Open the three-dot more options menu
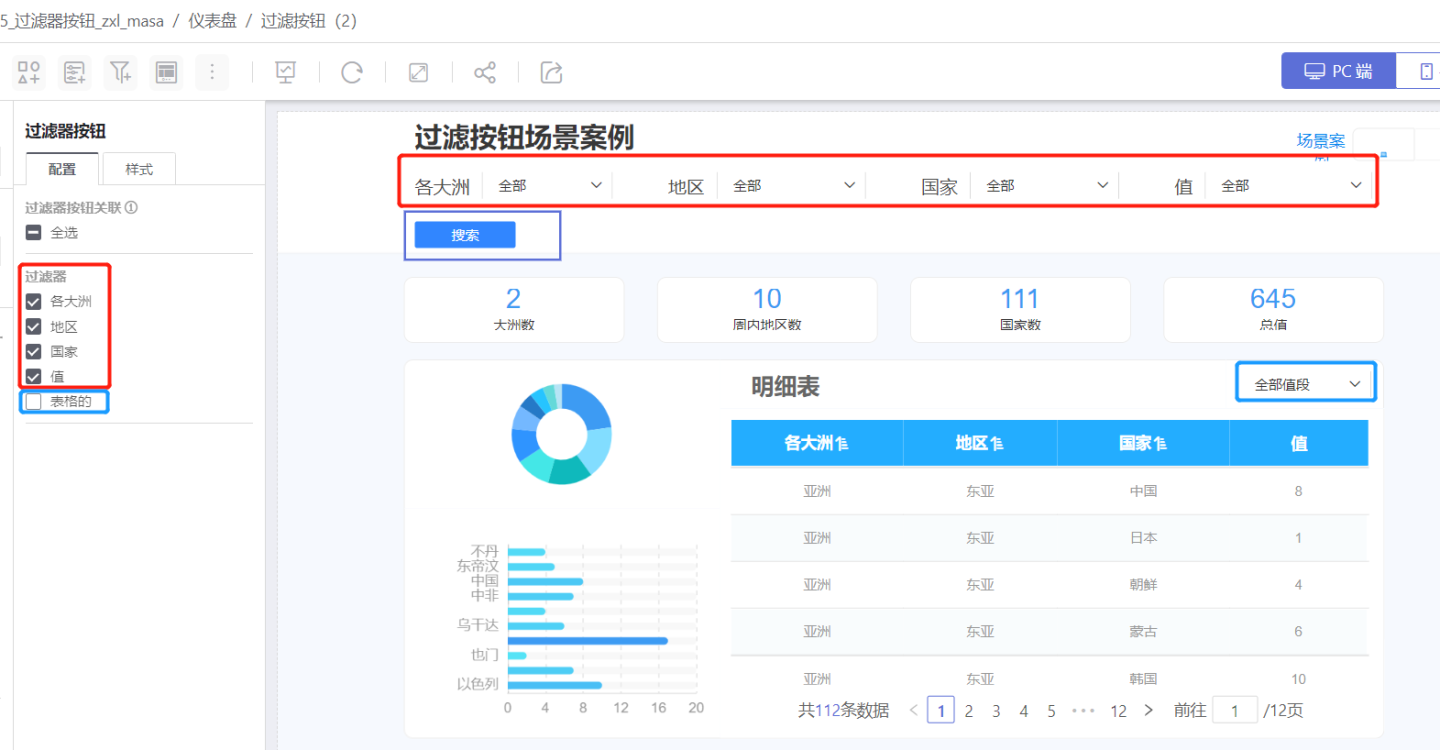This screenshot has width=1440, height=750. point(212,72)
